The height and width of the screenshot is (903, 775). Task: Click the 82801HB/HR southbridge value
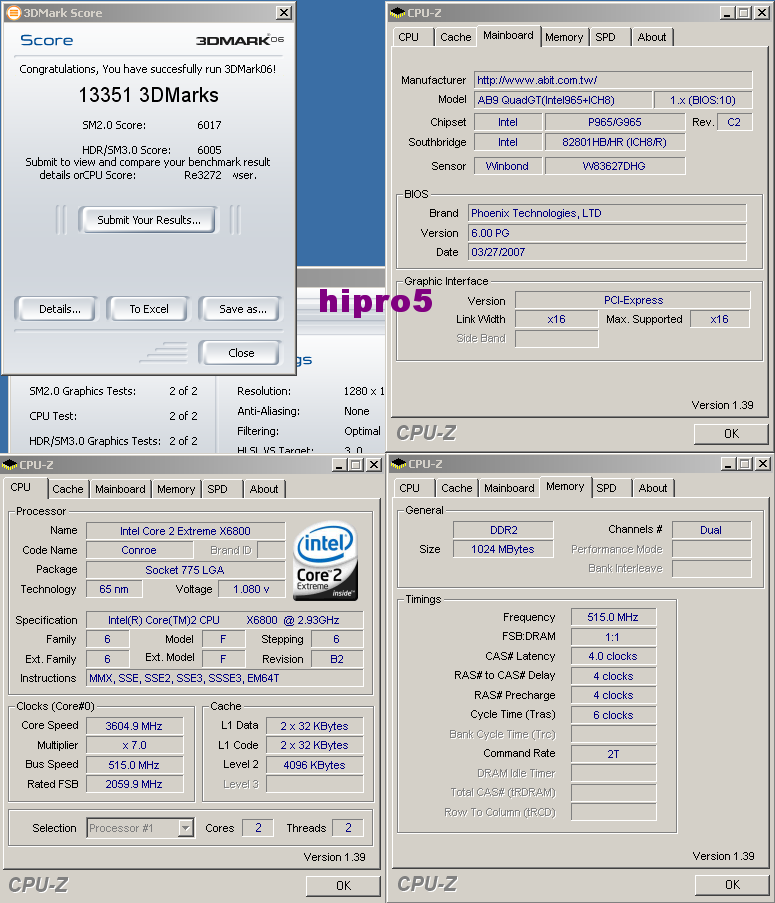(x=615, y=142)
